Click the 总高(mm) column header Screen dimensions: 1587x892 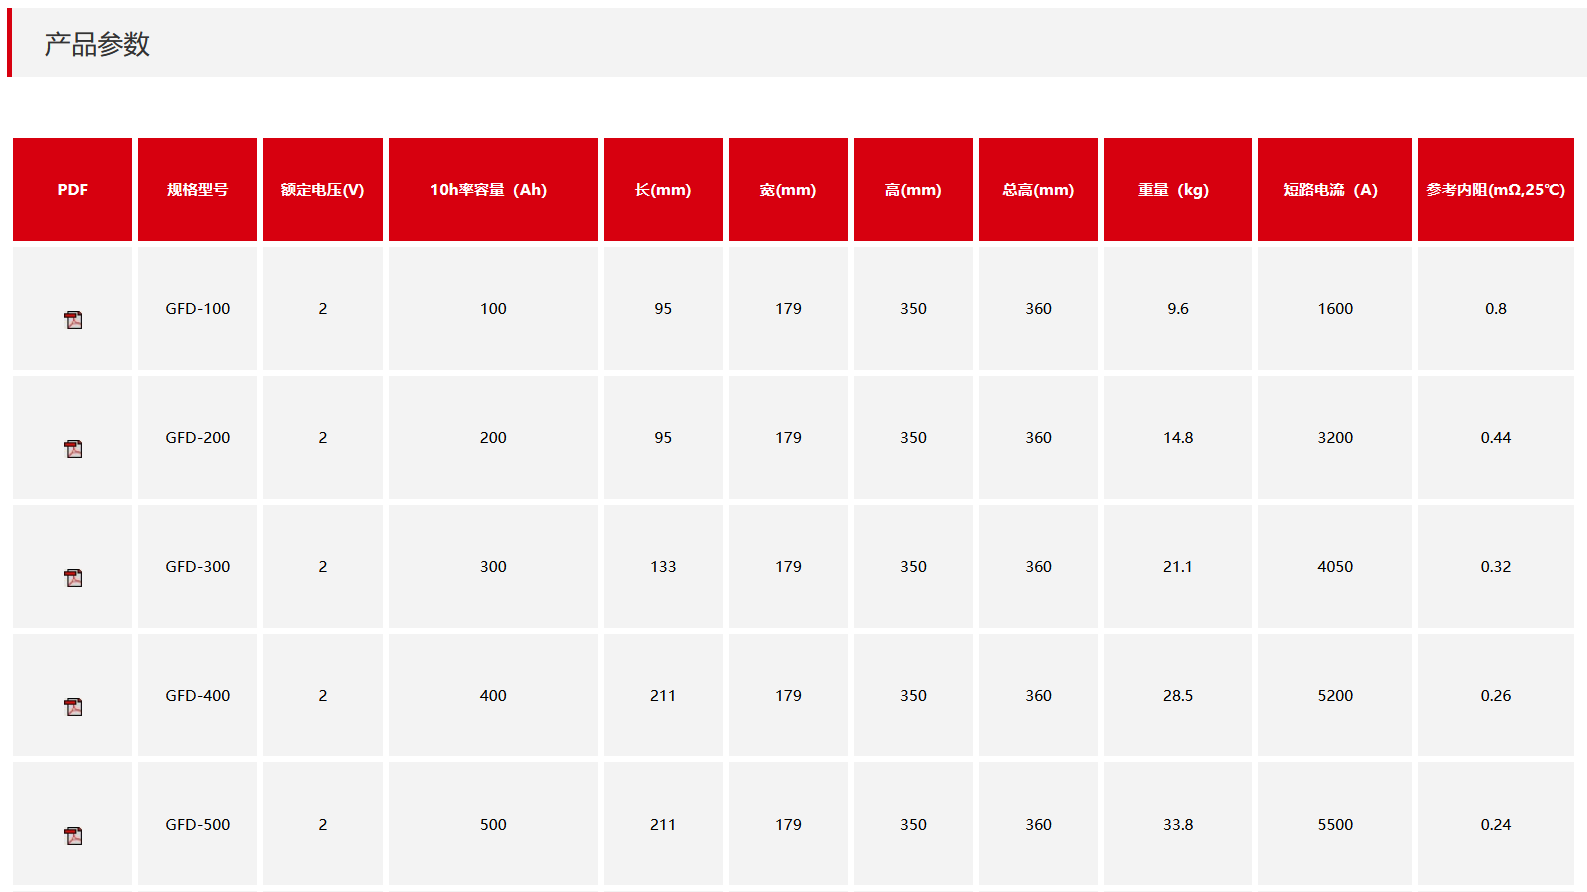point(1038,190)
